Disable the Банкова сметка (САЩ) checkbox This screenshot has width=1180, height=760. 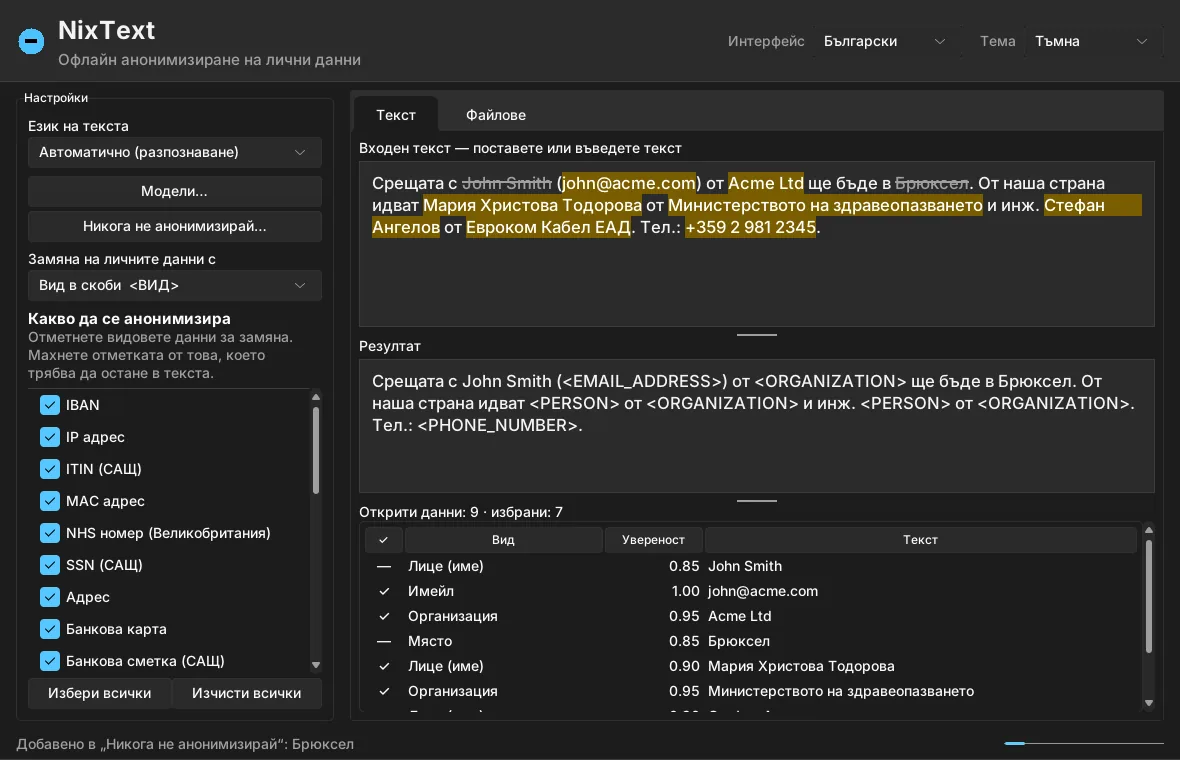coord(50,661)
